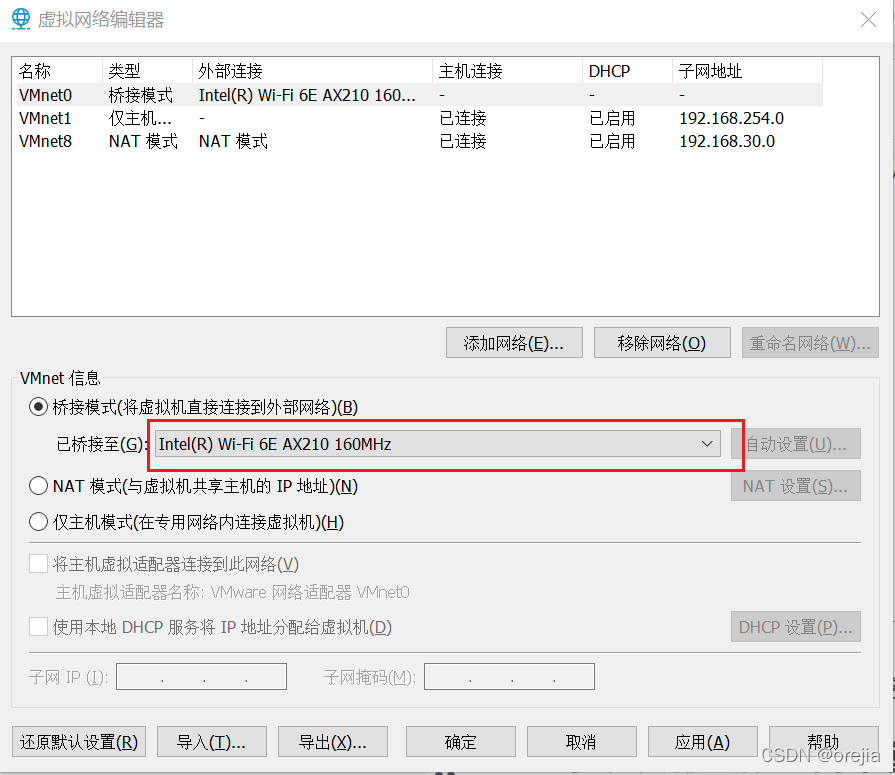Viewport: 895px width, 775px height.
Task: Click the 子网 IP input field
Action: click(201, 676)
